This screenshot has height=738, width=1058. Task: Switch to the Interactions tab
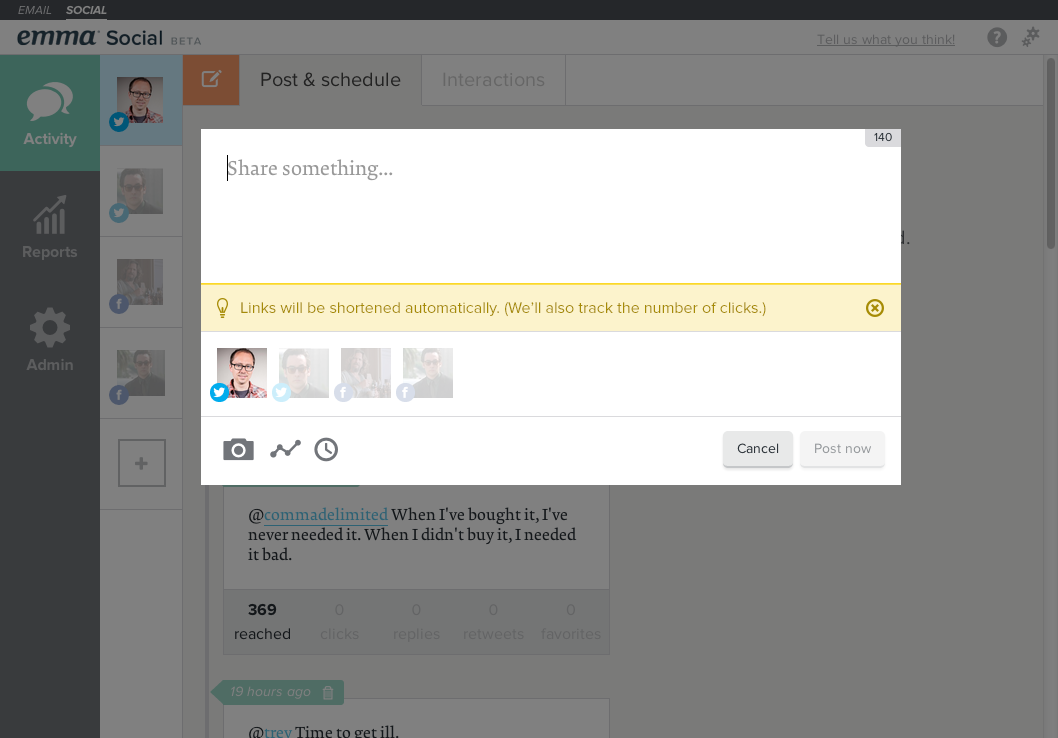(x=493, y=80)
